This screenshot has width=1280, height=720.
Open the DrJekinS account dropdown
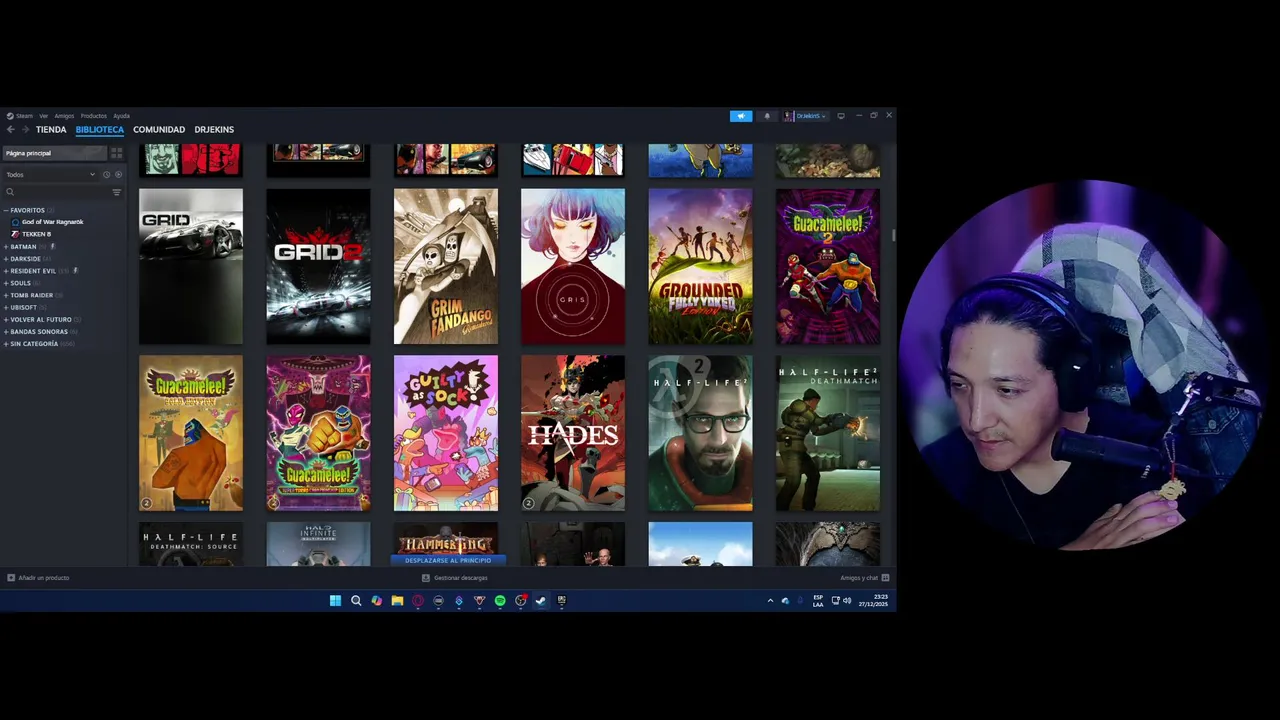tap(806, 116)
